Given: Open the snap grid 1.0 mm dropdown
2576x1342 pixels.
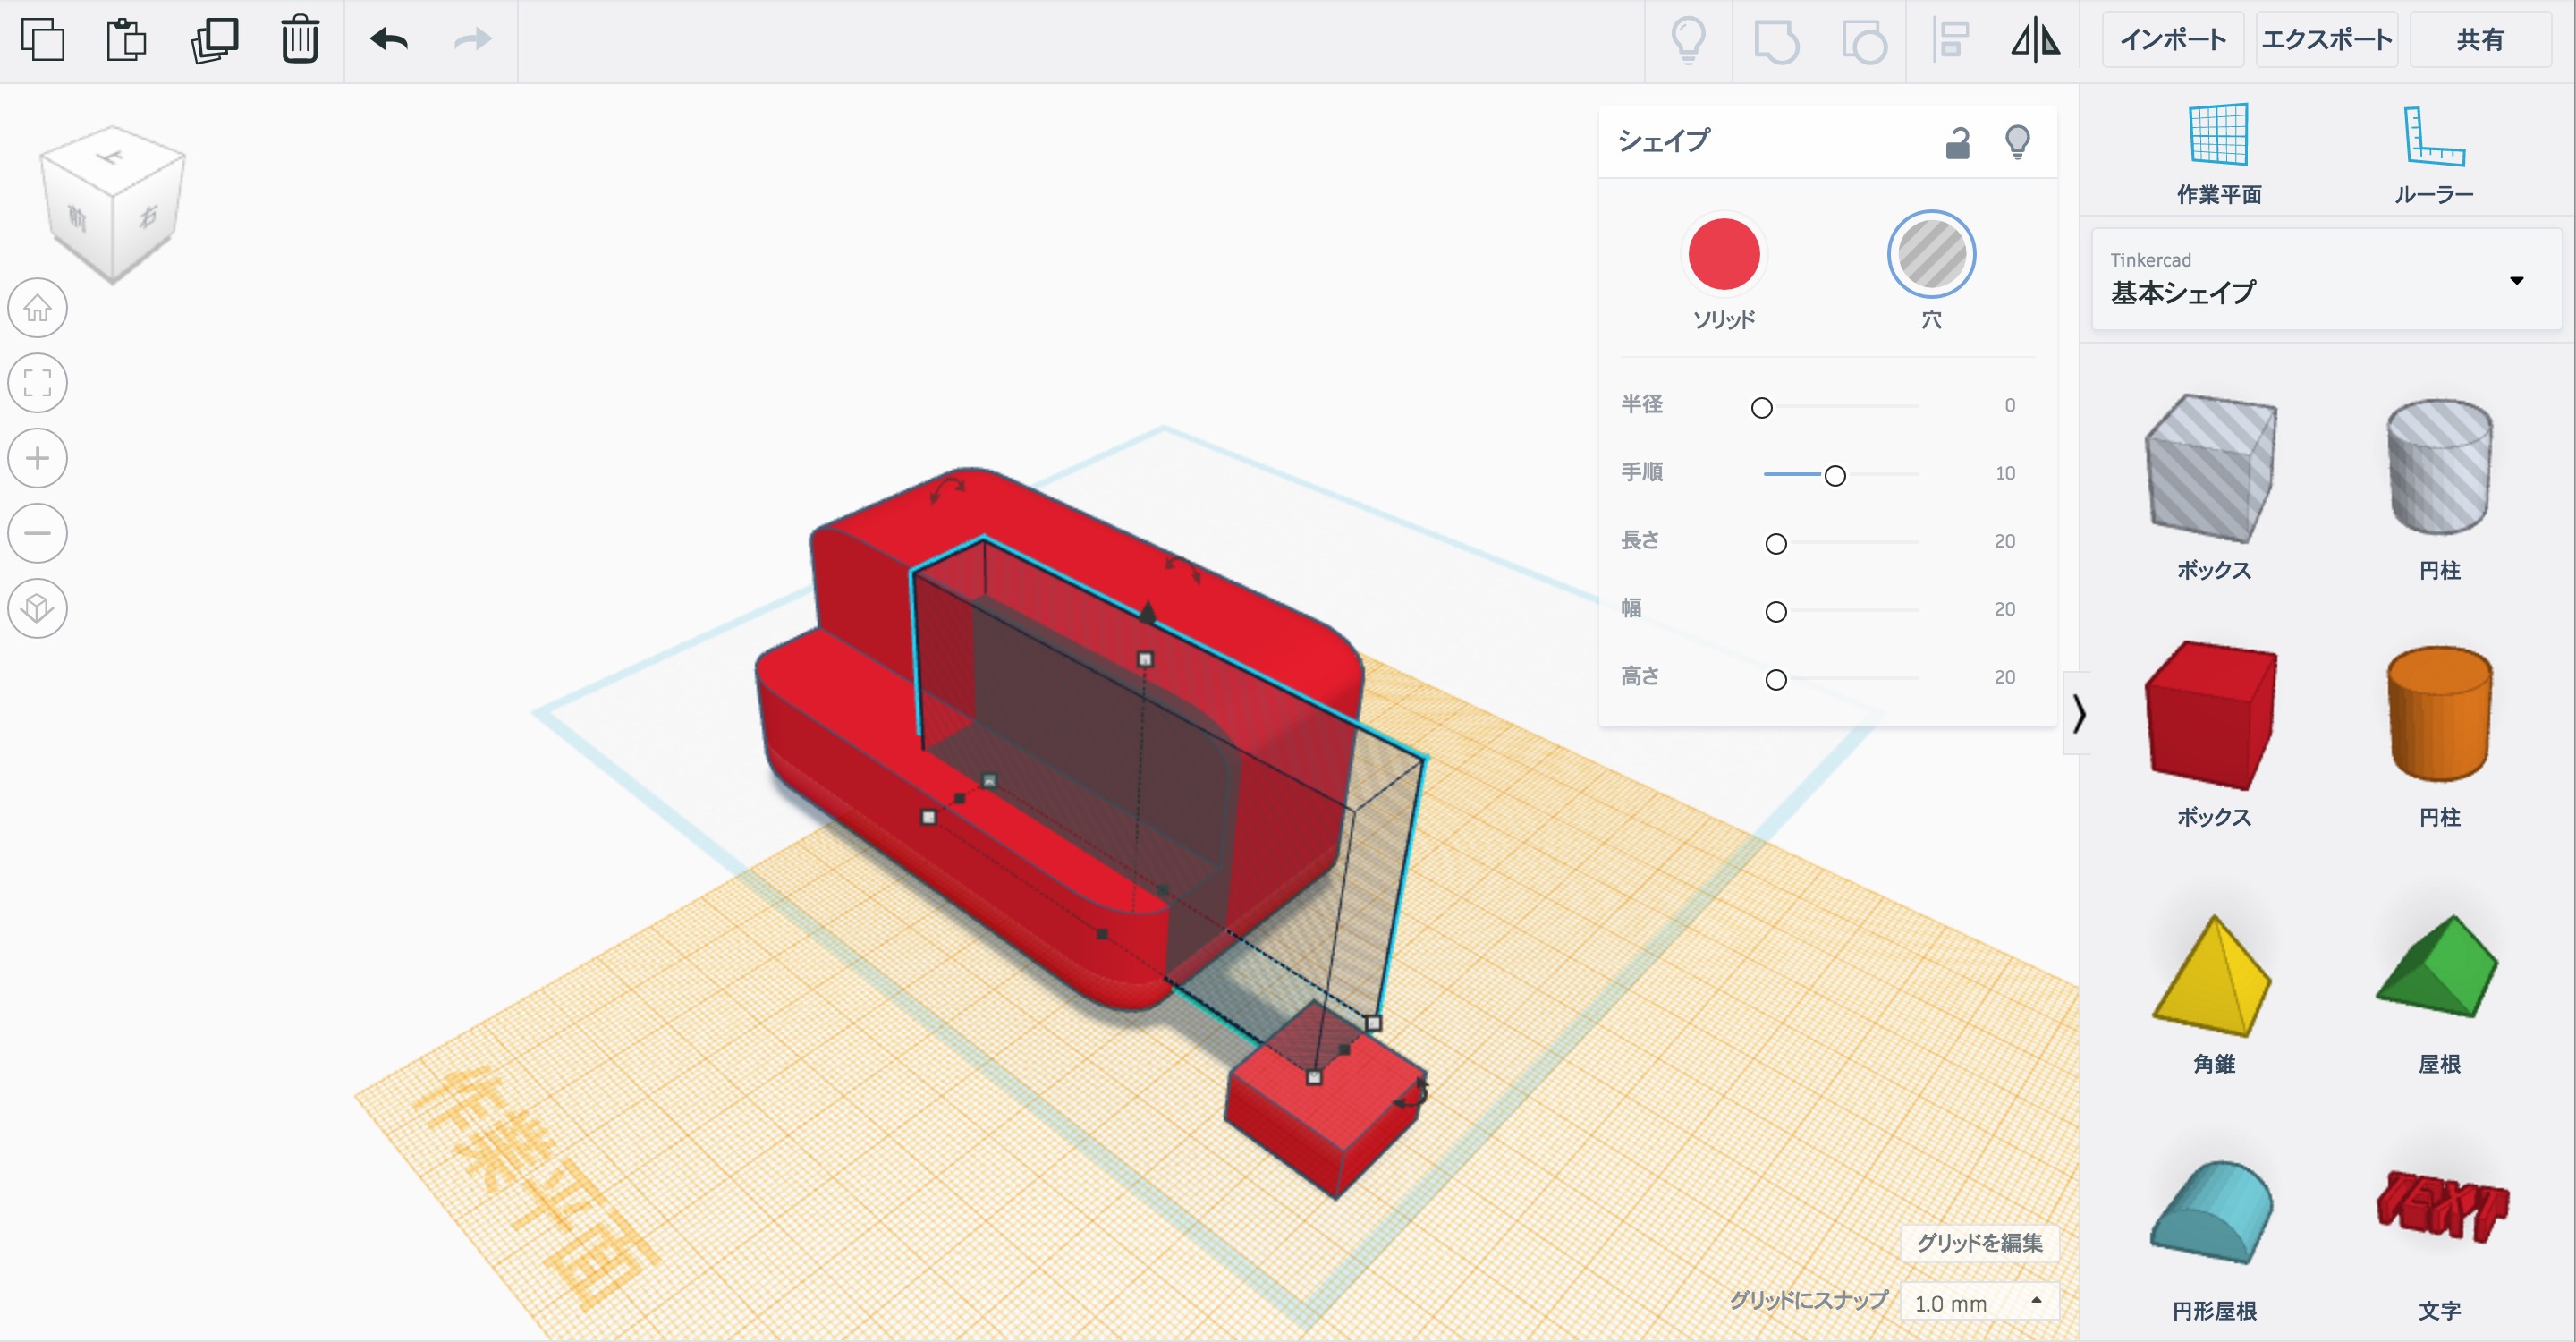Looking at the screenshot, I should (1978, 1302).
